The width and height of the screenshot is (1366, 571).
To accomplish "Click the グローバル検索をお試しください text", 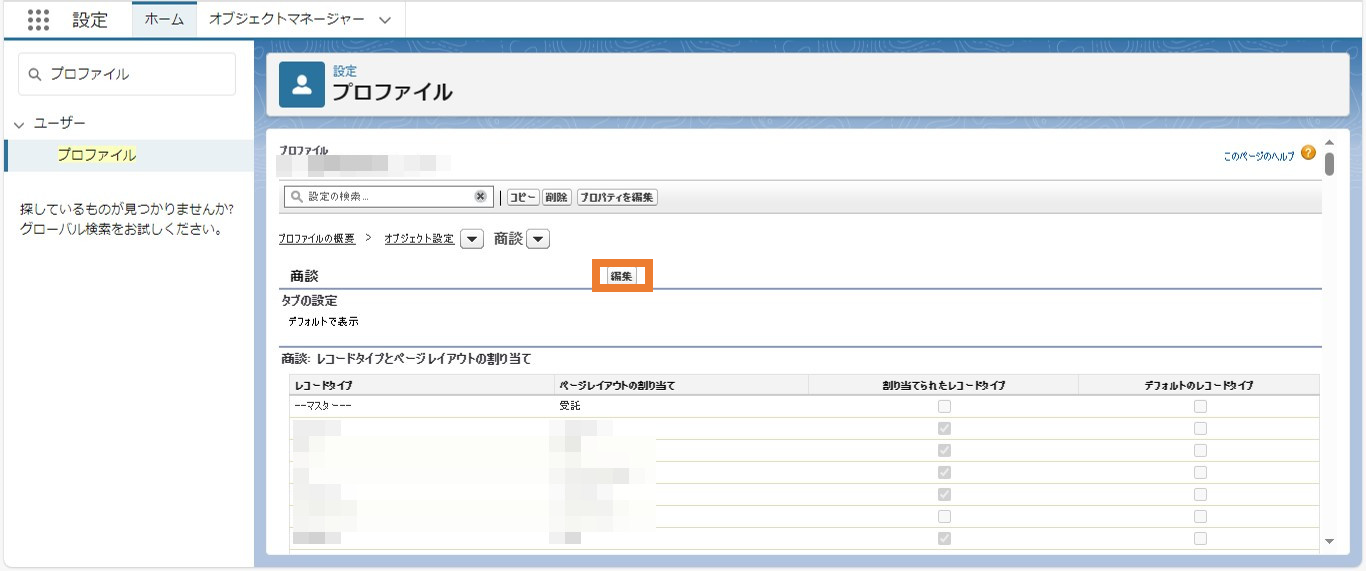I will [x=120, y=229].
